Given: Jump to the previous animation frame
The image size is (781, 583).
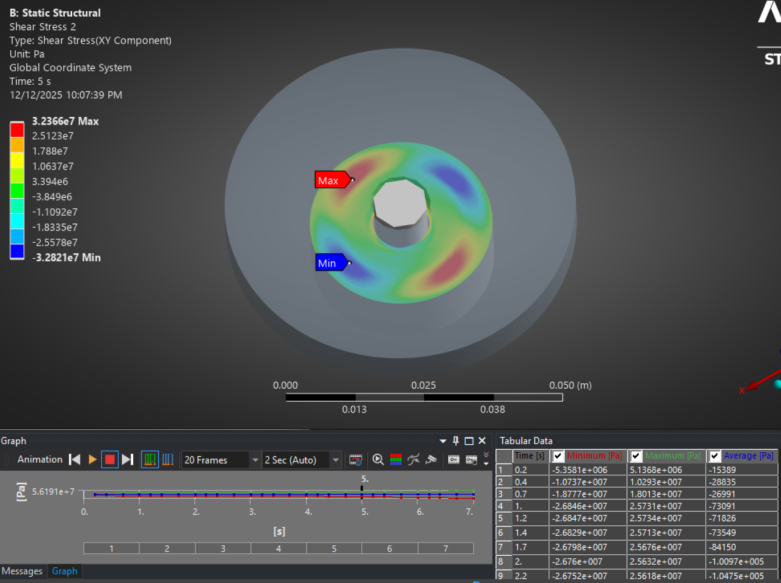Looking at the screenshot, I should click(x=74, y=460).
